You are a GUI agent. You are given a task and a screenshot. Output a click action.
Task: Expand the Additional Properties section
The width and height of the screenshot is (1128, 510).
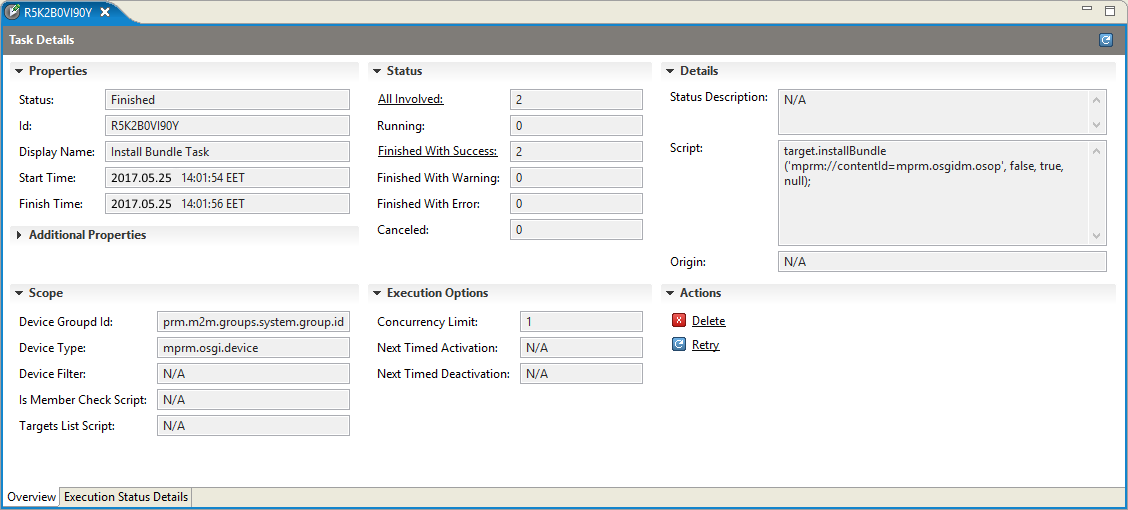coord(19,235)
